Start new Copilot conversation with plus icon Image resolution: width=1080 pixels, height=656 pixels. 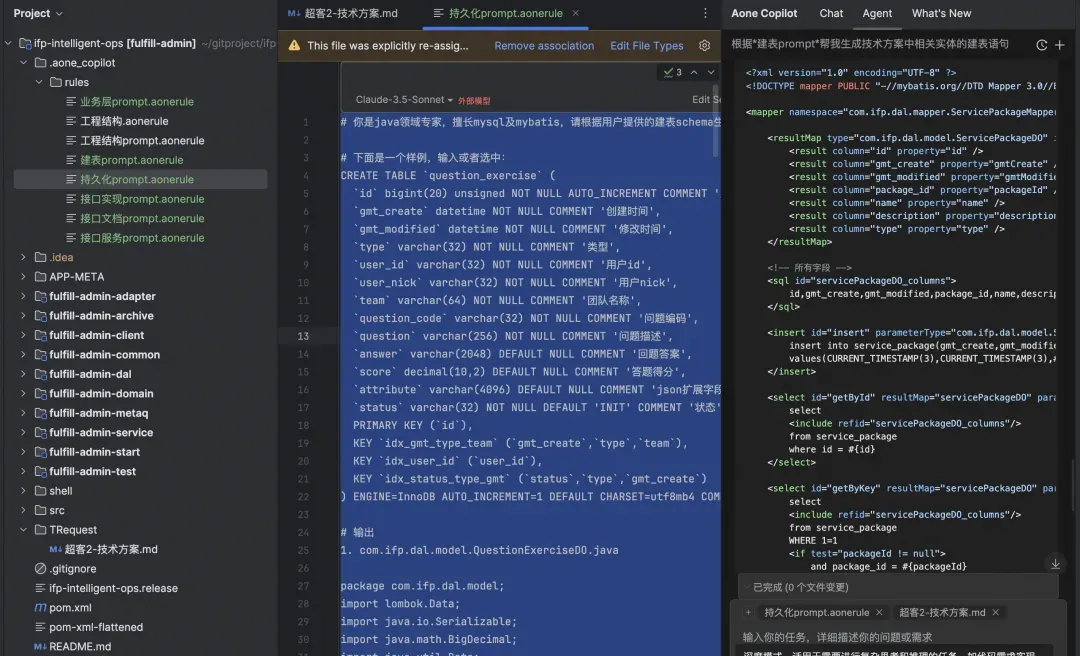1060,45
